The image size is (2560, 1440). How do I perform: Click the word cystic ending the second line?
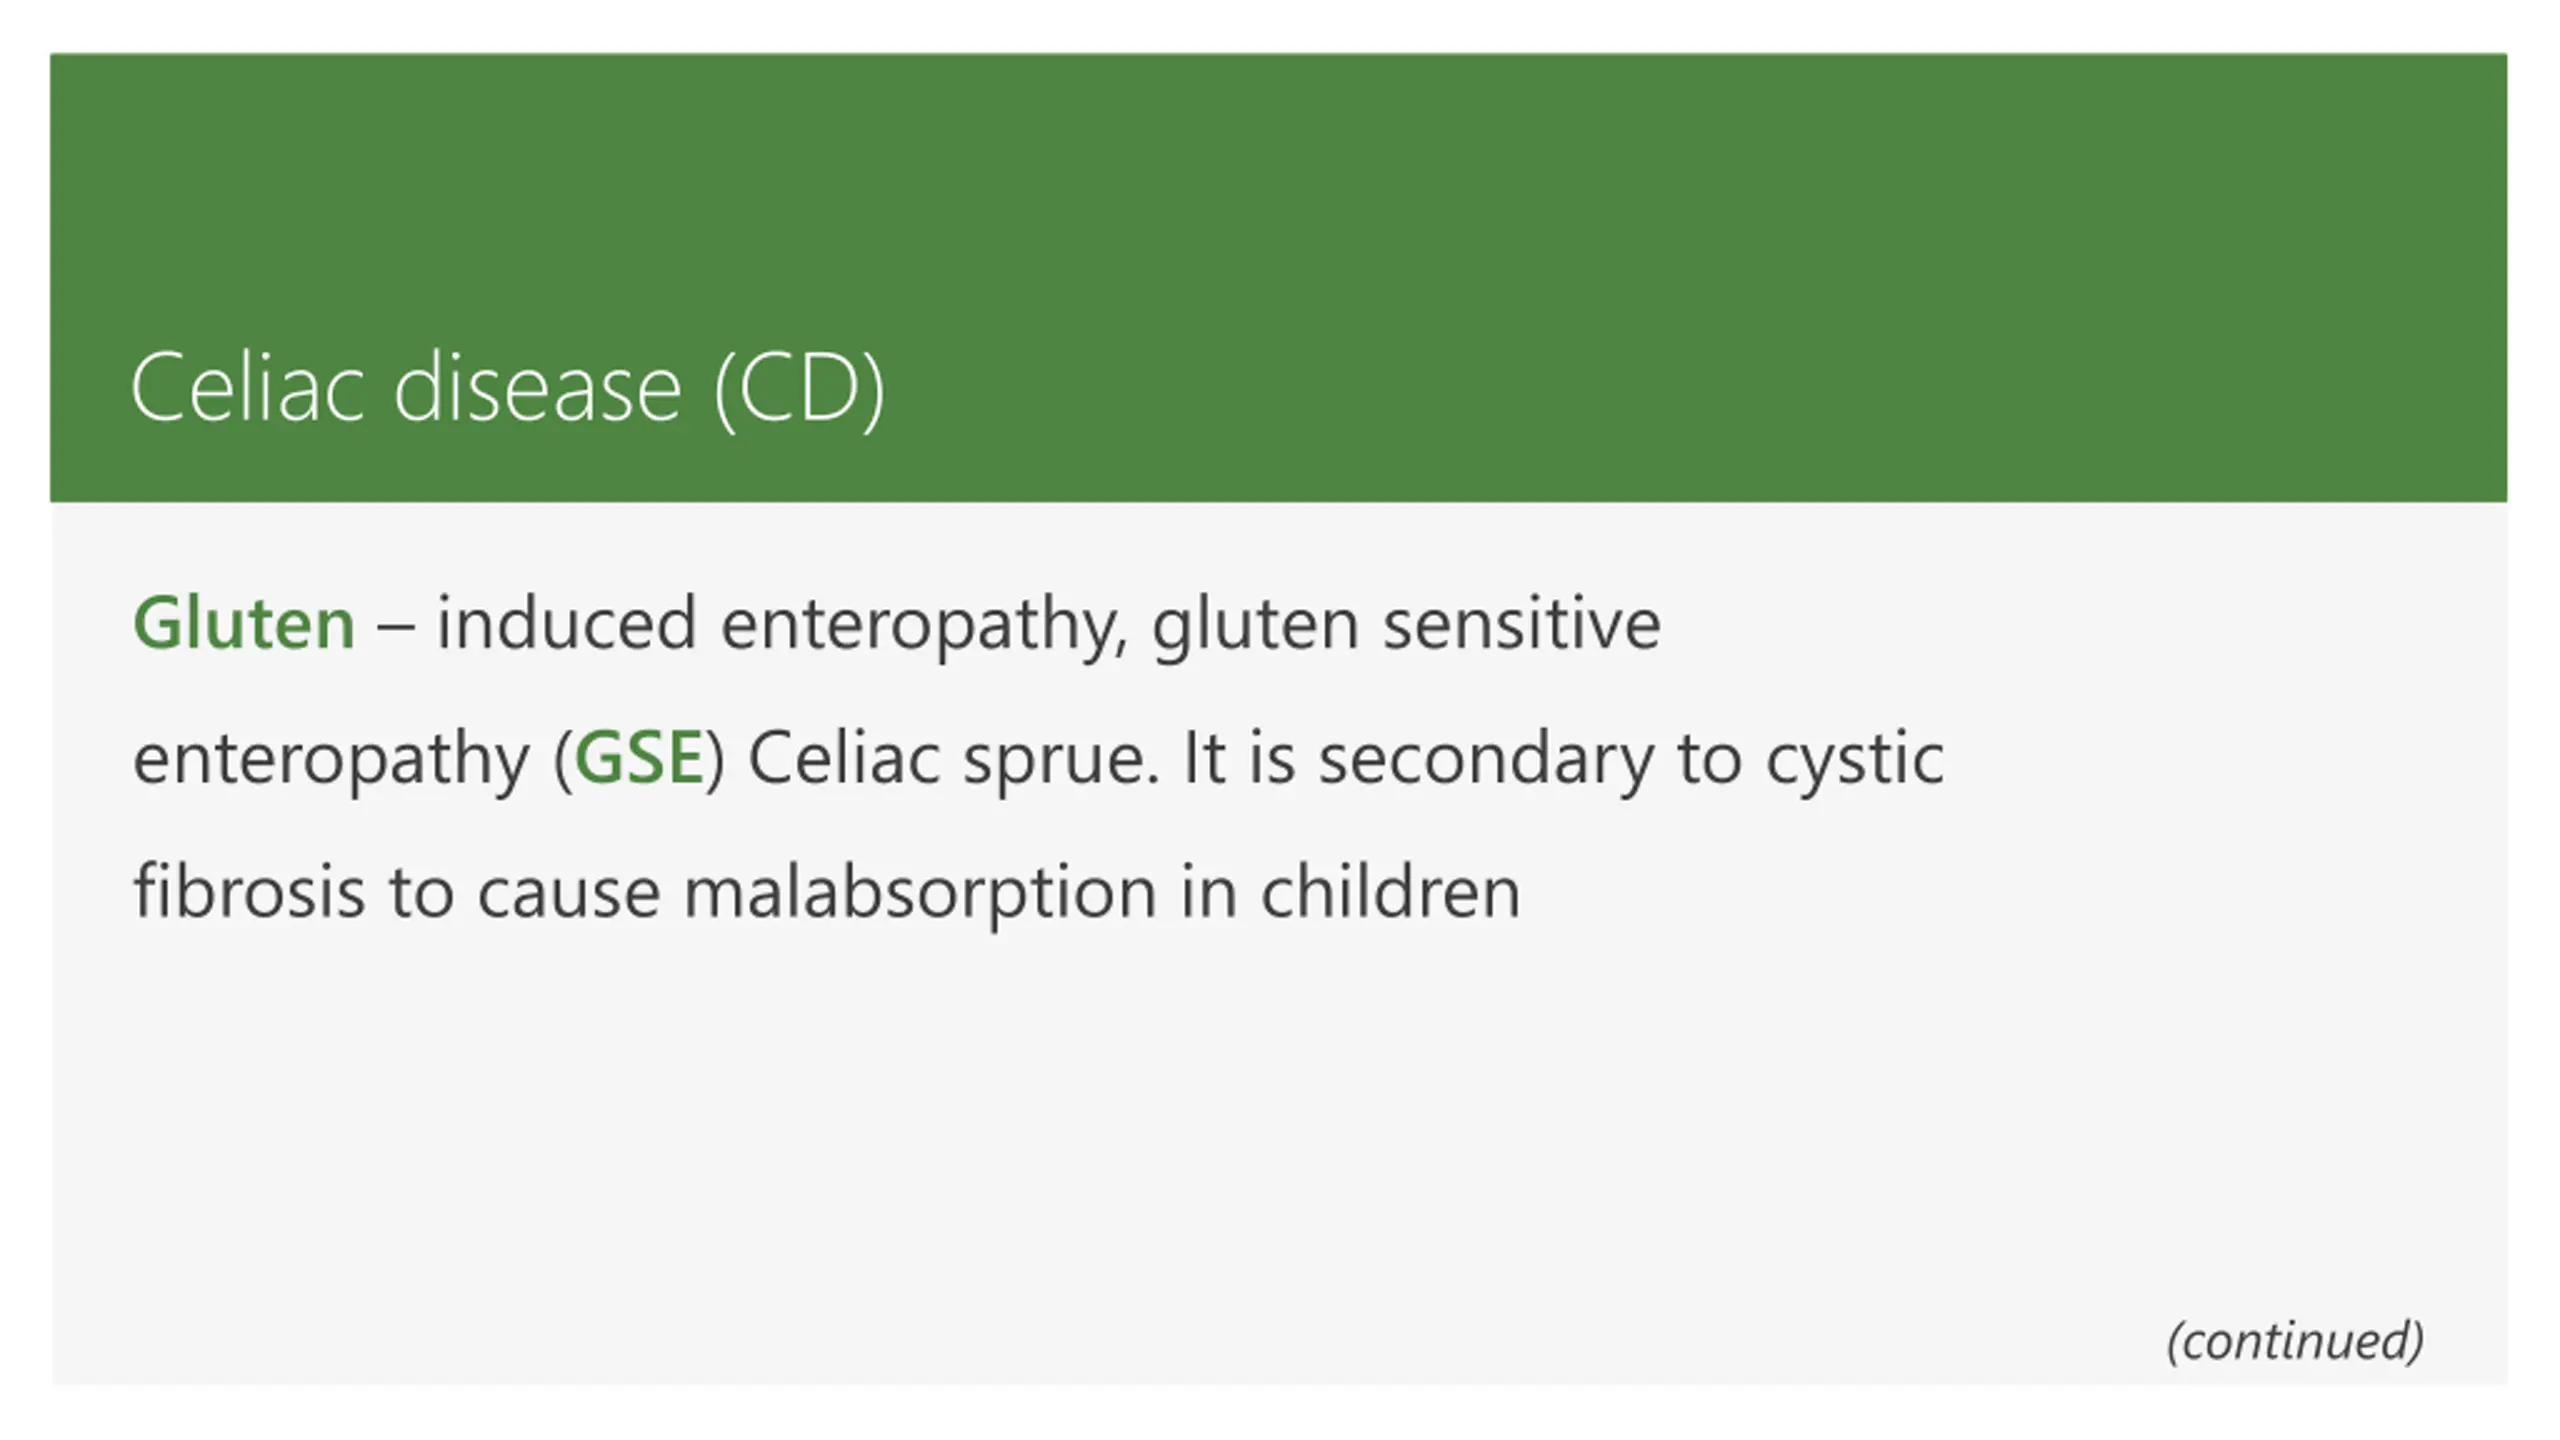tap(1855, 760)
